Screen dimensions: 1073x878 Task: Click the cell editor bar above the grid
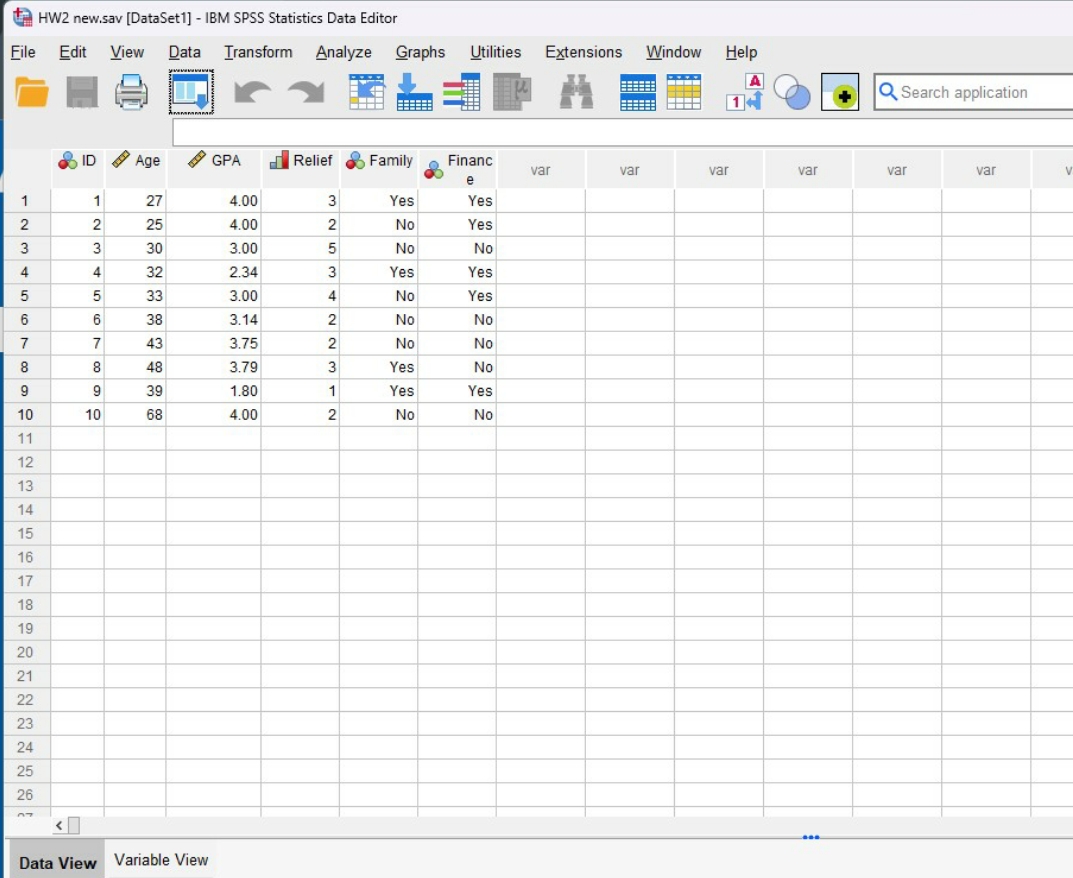pos(621,132)
